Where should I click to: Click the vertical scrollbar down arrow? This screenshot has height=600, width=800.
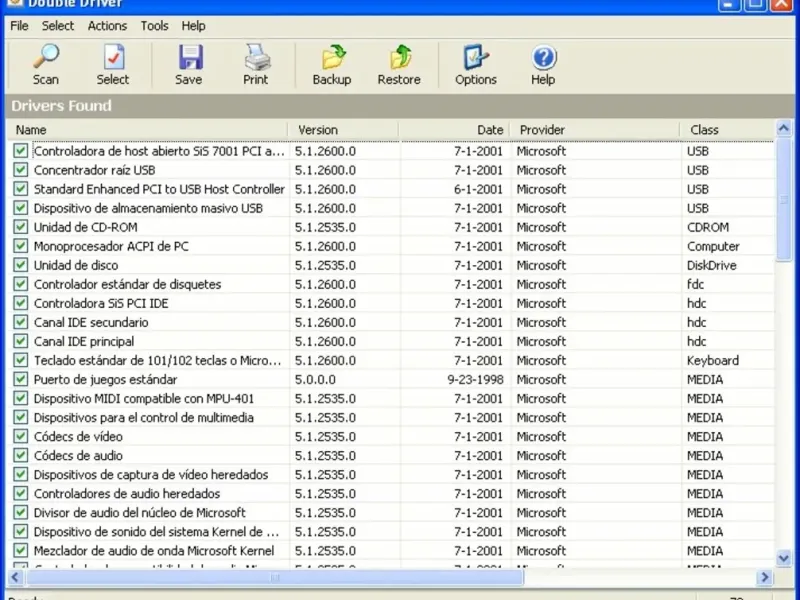tap(785, 558)
